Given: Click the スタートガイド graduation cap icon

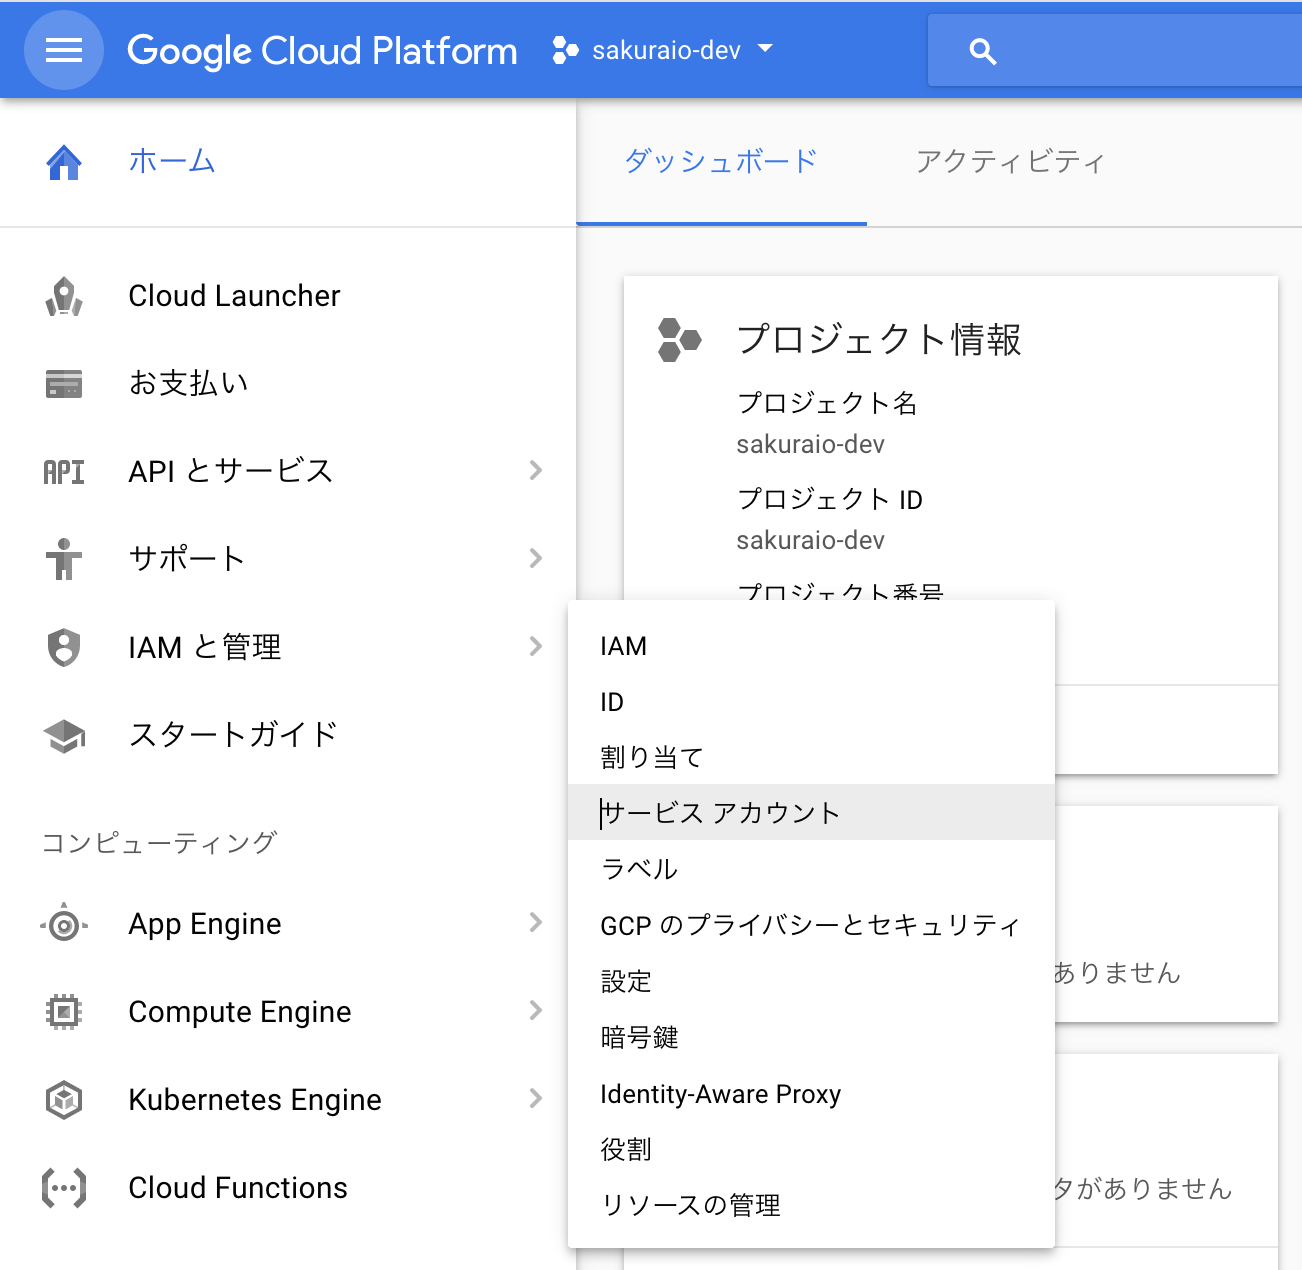Looking at the screenshot, I should (64, 736).
